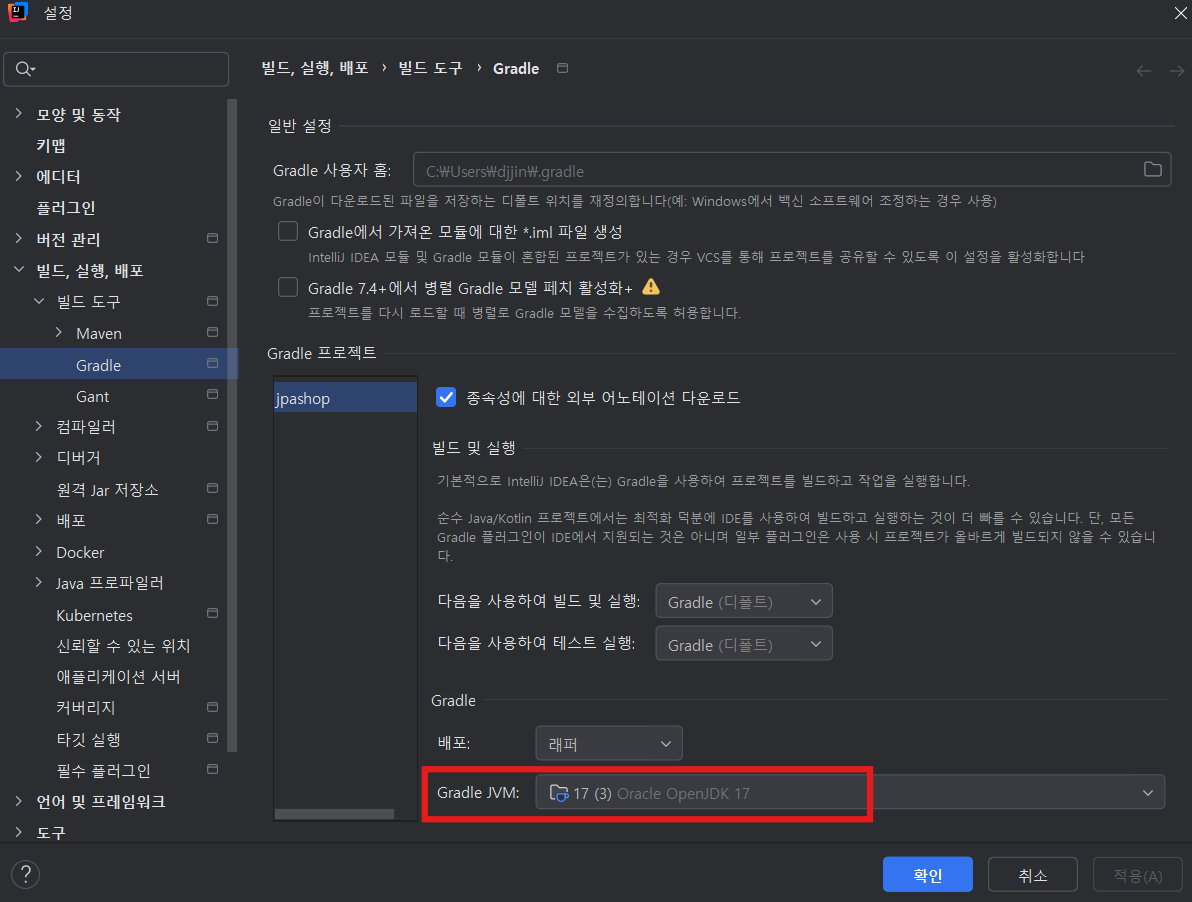Image resolution: width=1192 pixels, height=902 pixels.
Task: Enable 병렬 Gradle 모델 페치 활성화 checkbox
Action: [x=288, y=287]
